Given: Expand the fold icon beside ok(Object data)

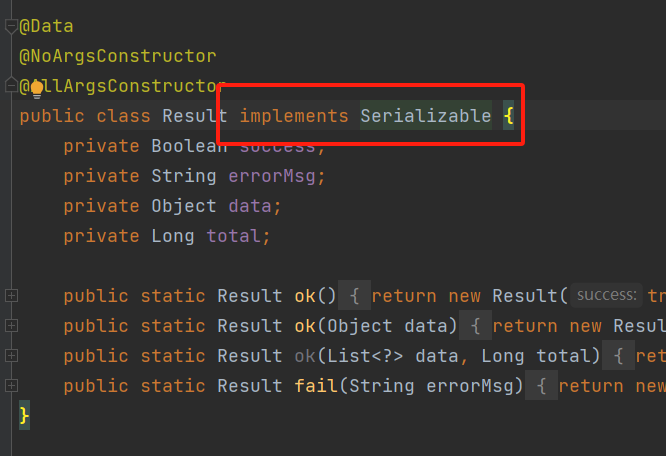Looking at the screenshot, I should click(x=11, y=326).
